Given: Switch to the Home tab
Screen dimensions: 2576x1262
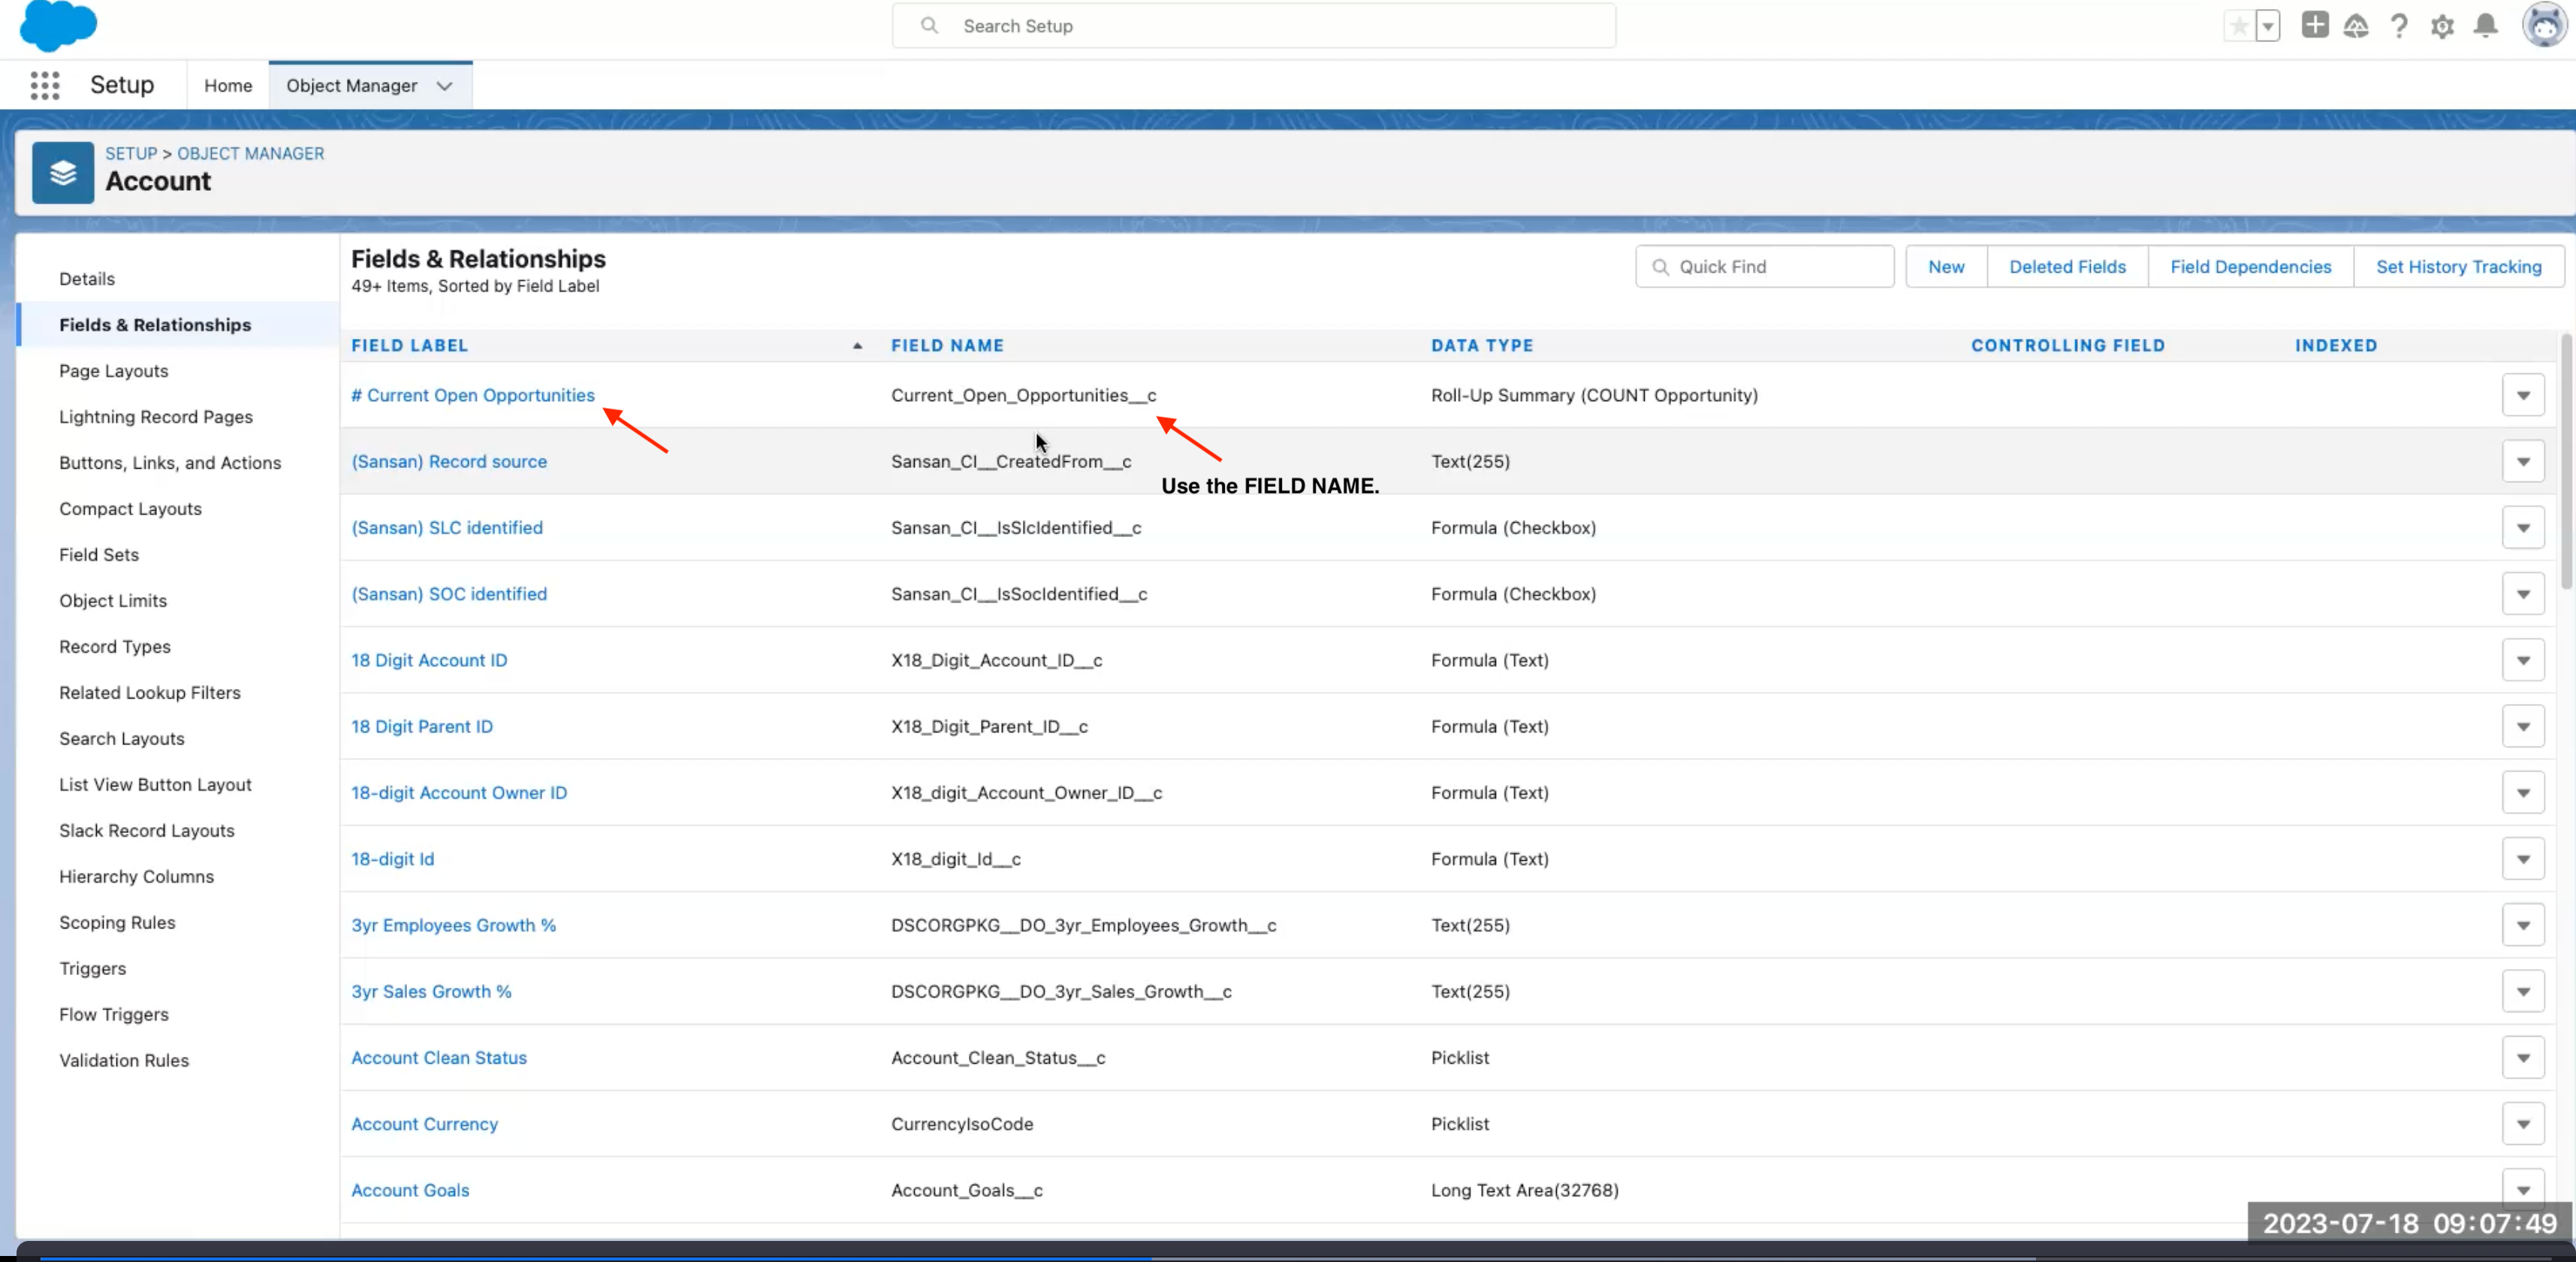Looking at the screenshot, I should (227, 85).
